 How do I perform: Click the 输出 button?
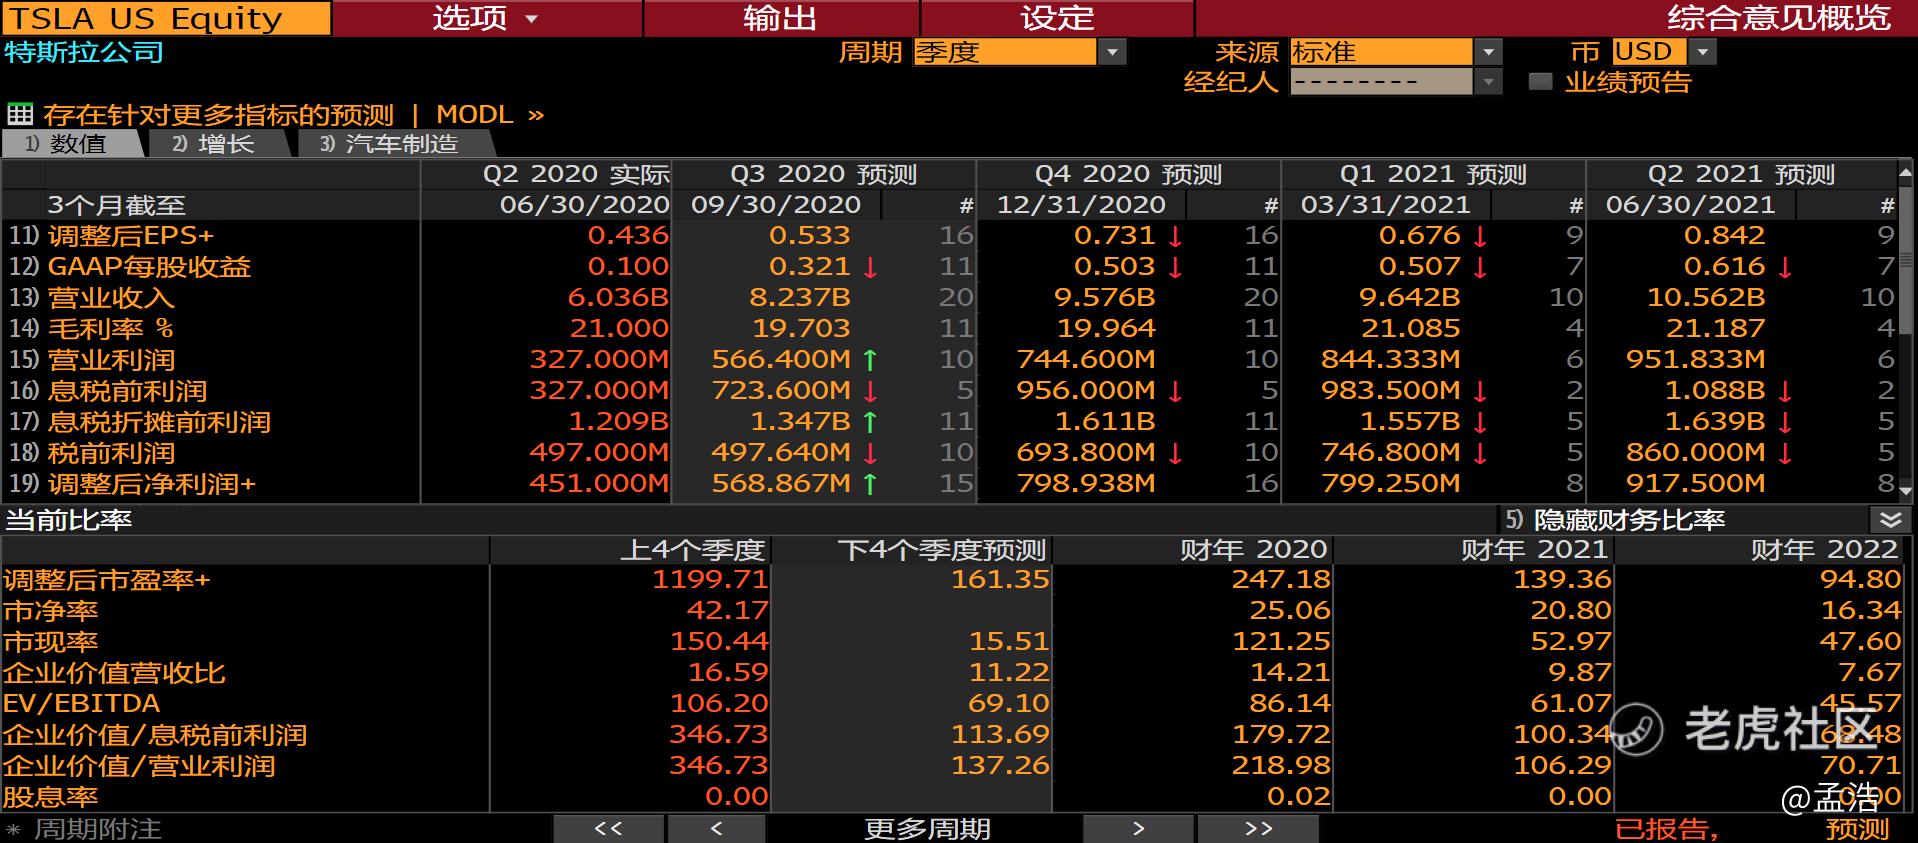coord(780,18)
